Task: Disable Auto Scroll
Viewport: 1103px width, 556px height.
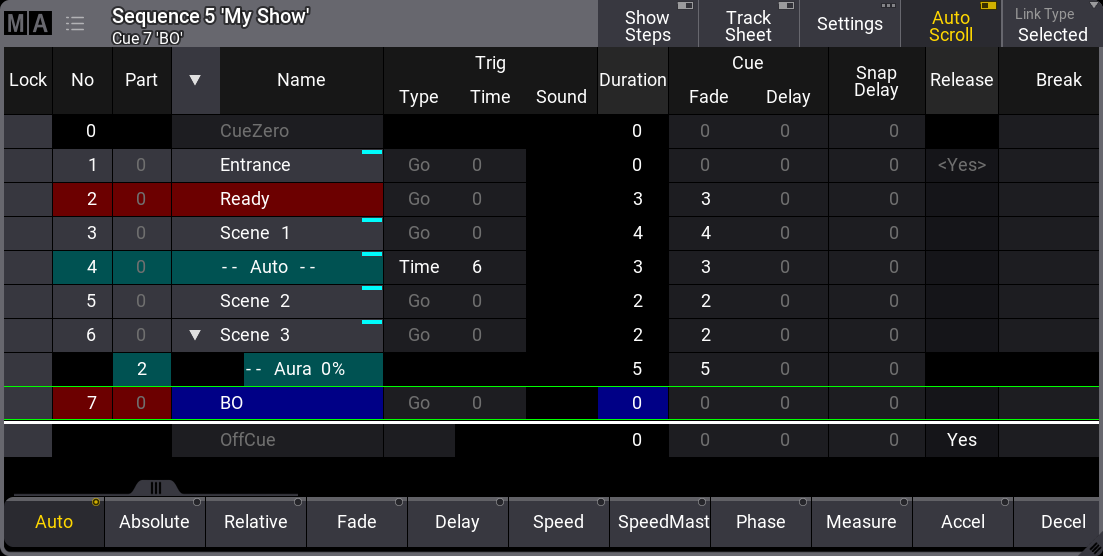Action: pyautogui.click(x=950, y=25)
